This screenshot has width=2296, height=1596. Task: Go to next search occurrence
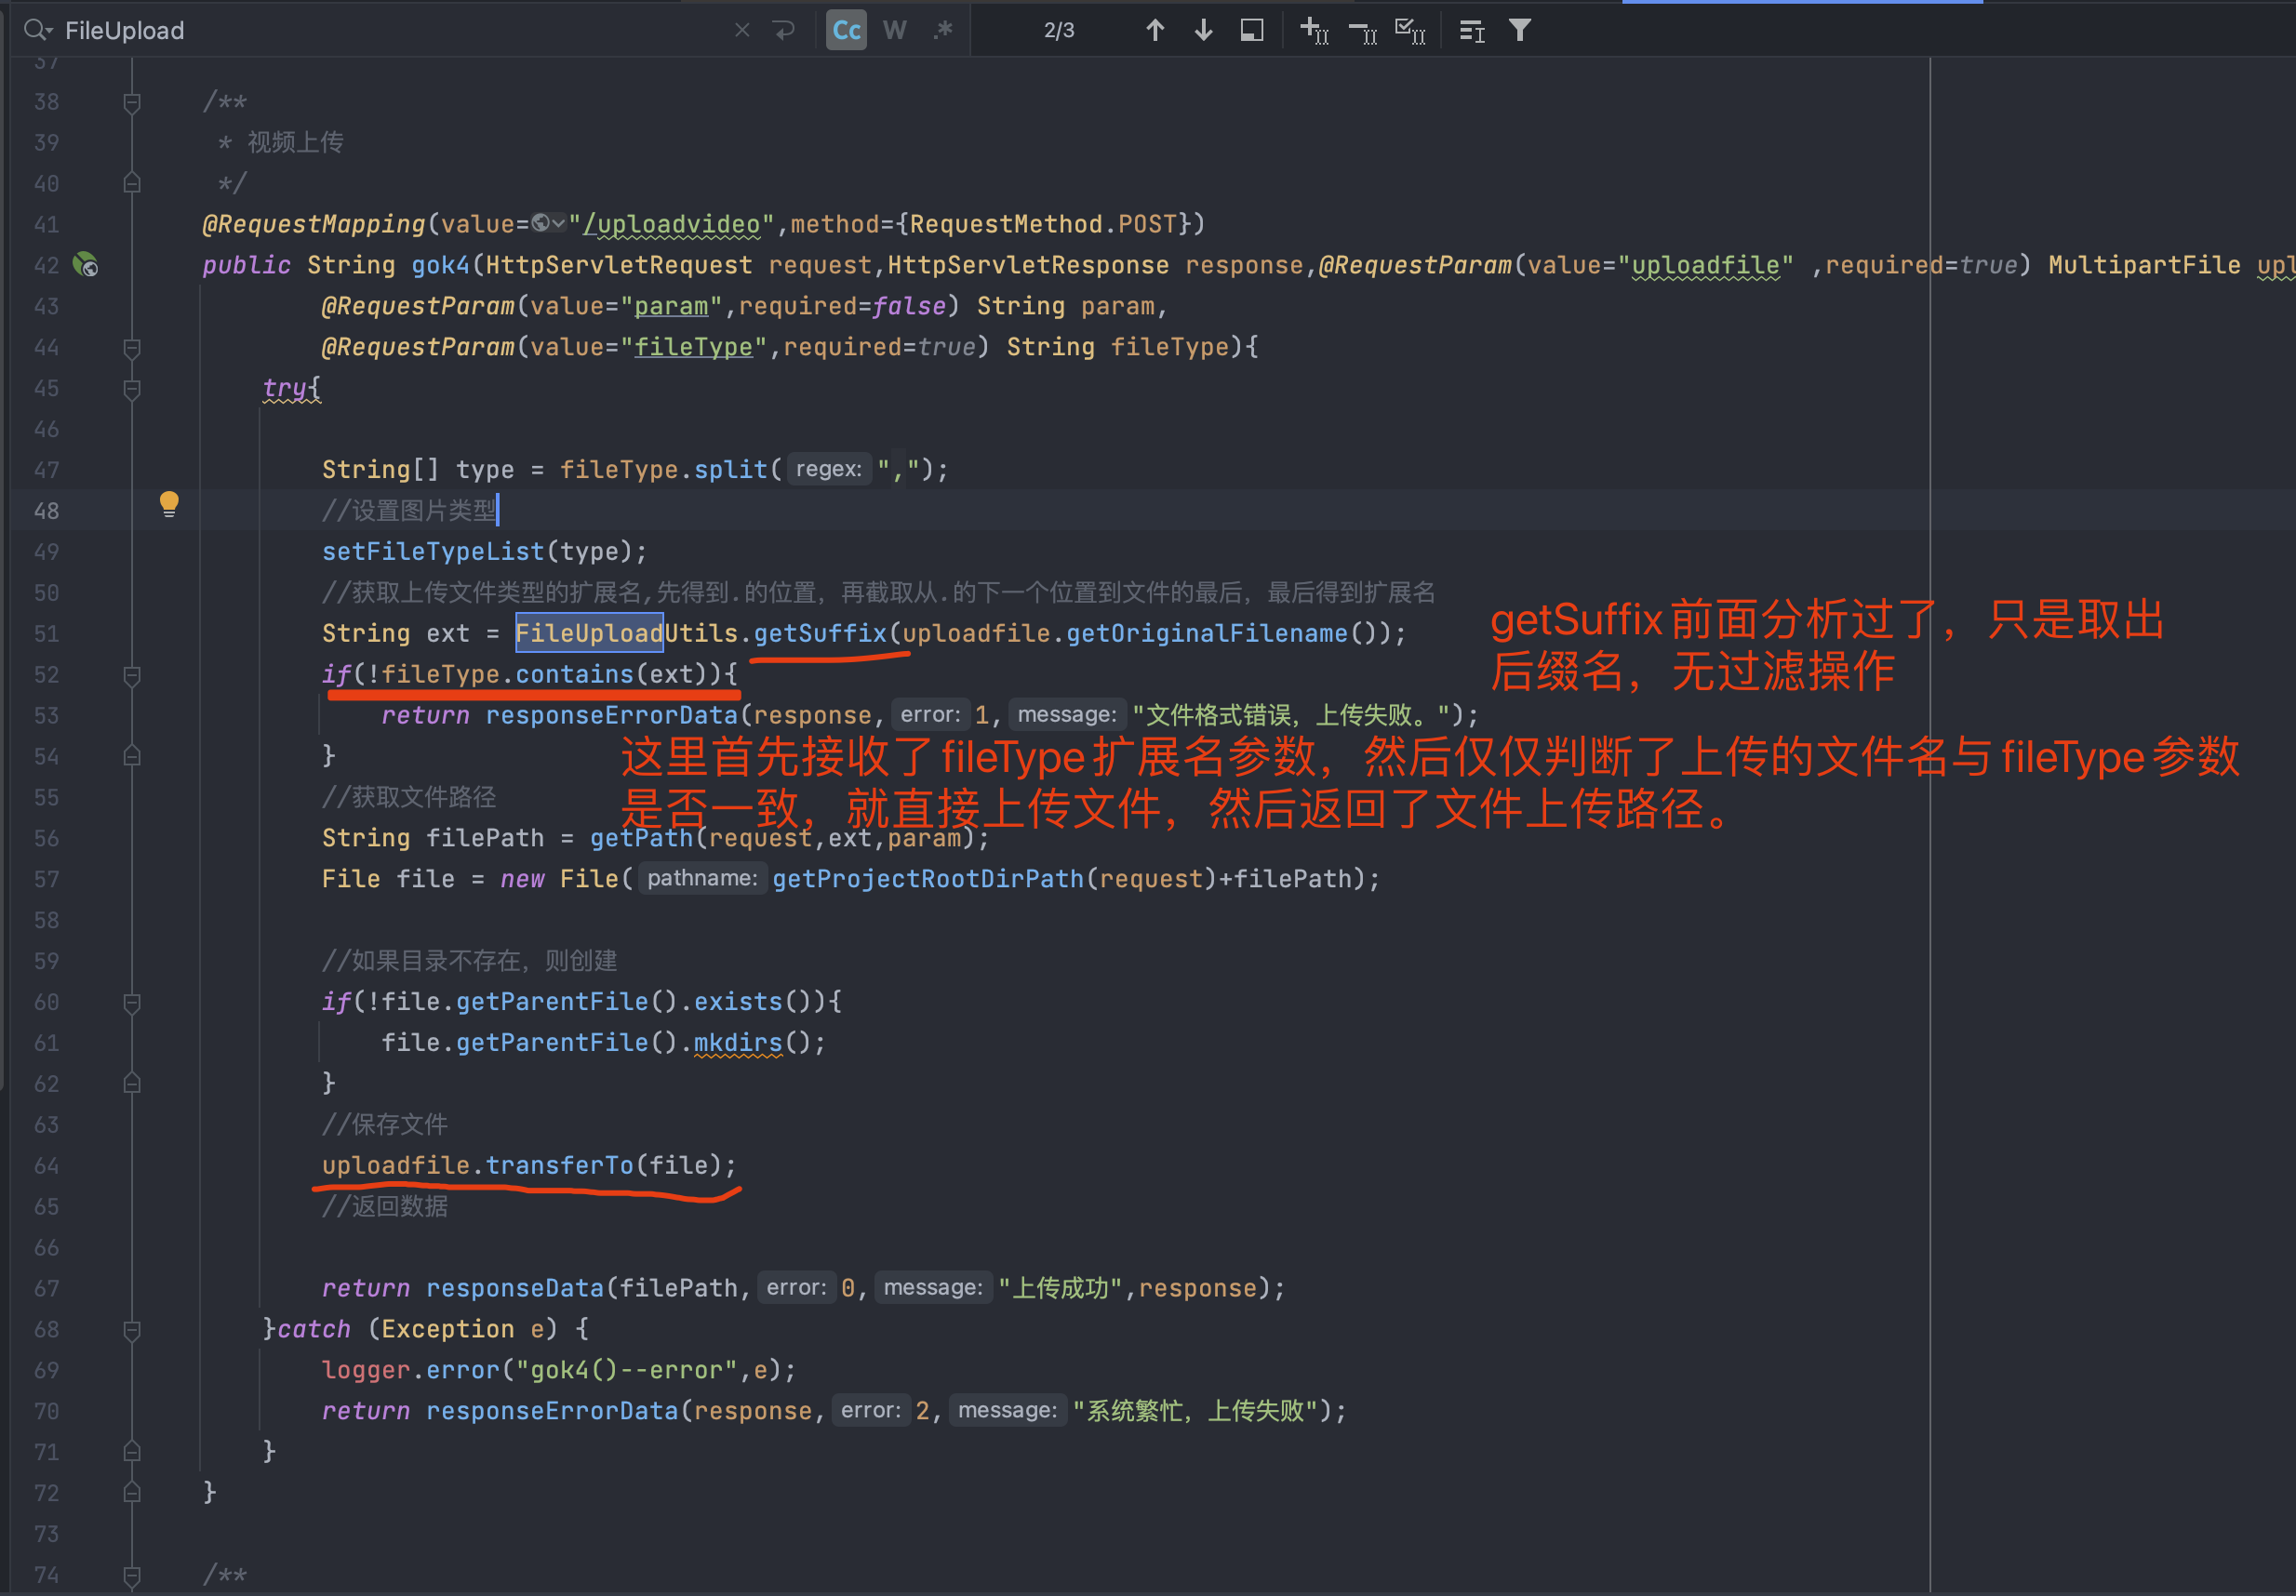(1204, 30)
